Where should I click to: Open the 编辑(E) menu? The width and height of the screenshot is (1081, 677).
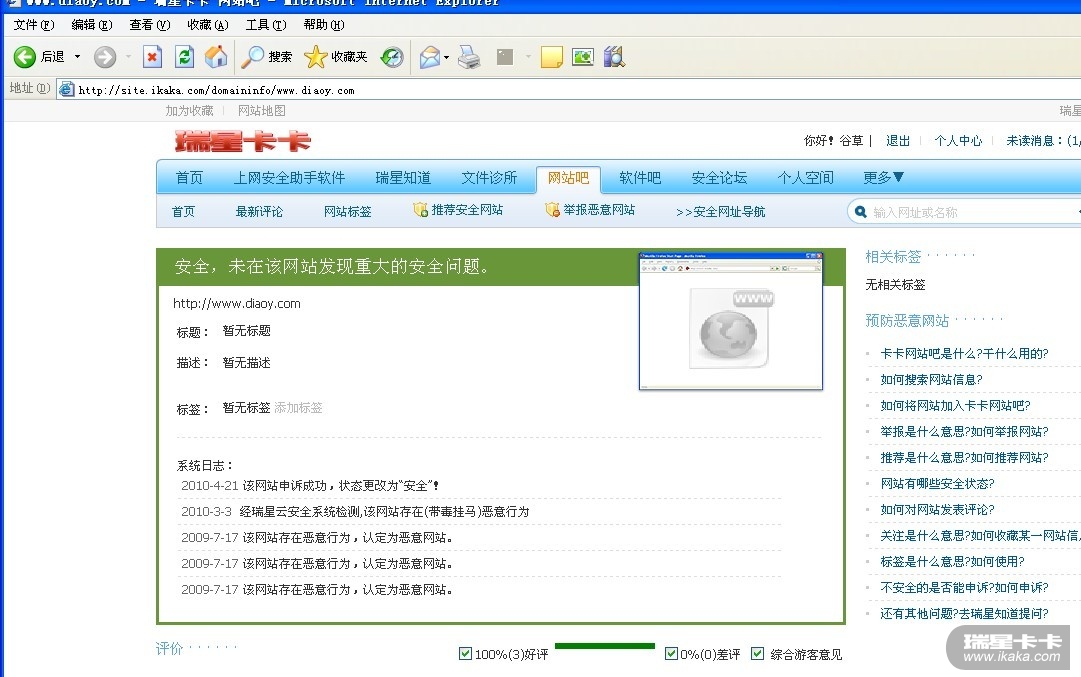pyautogui.click(x=92, y=25)
